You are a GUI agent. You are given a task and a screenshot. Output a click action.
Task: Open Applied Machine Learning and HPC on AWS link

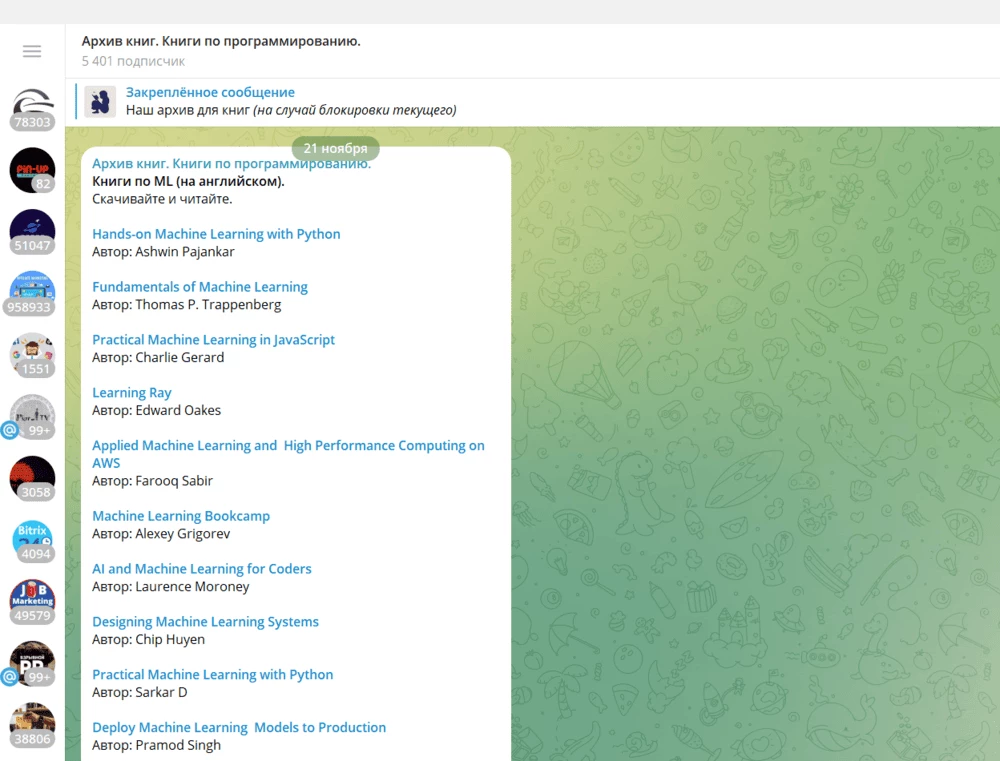pos(288,454)
